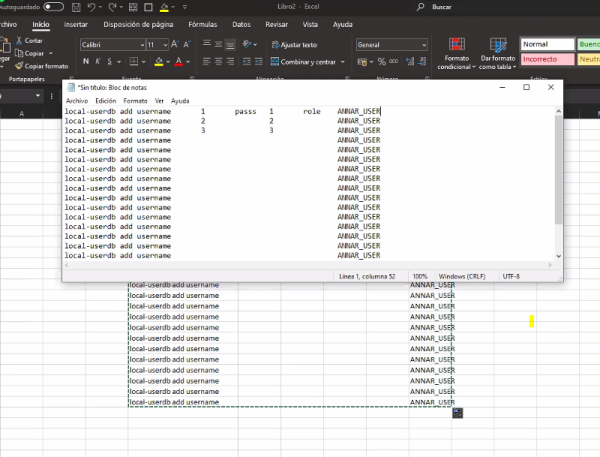Expand the Copiar options arrow
This screenshot has height=457, width=600.
coord(51,53)
